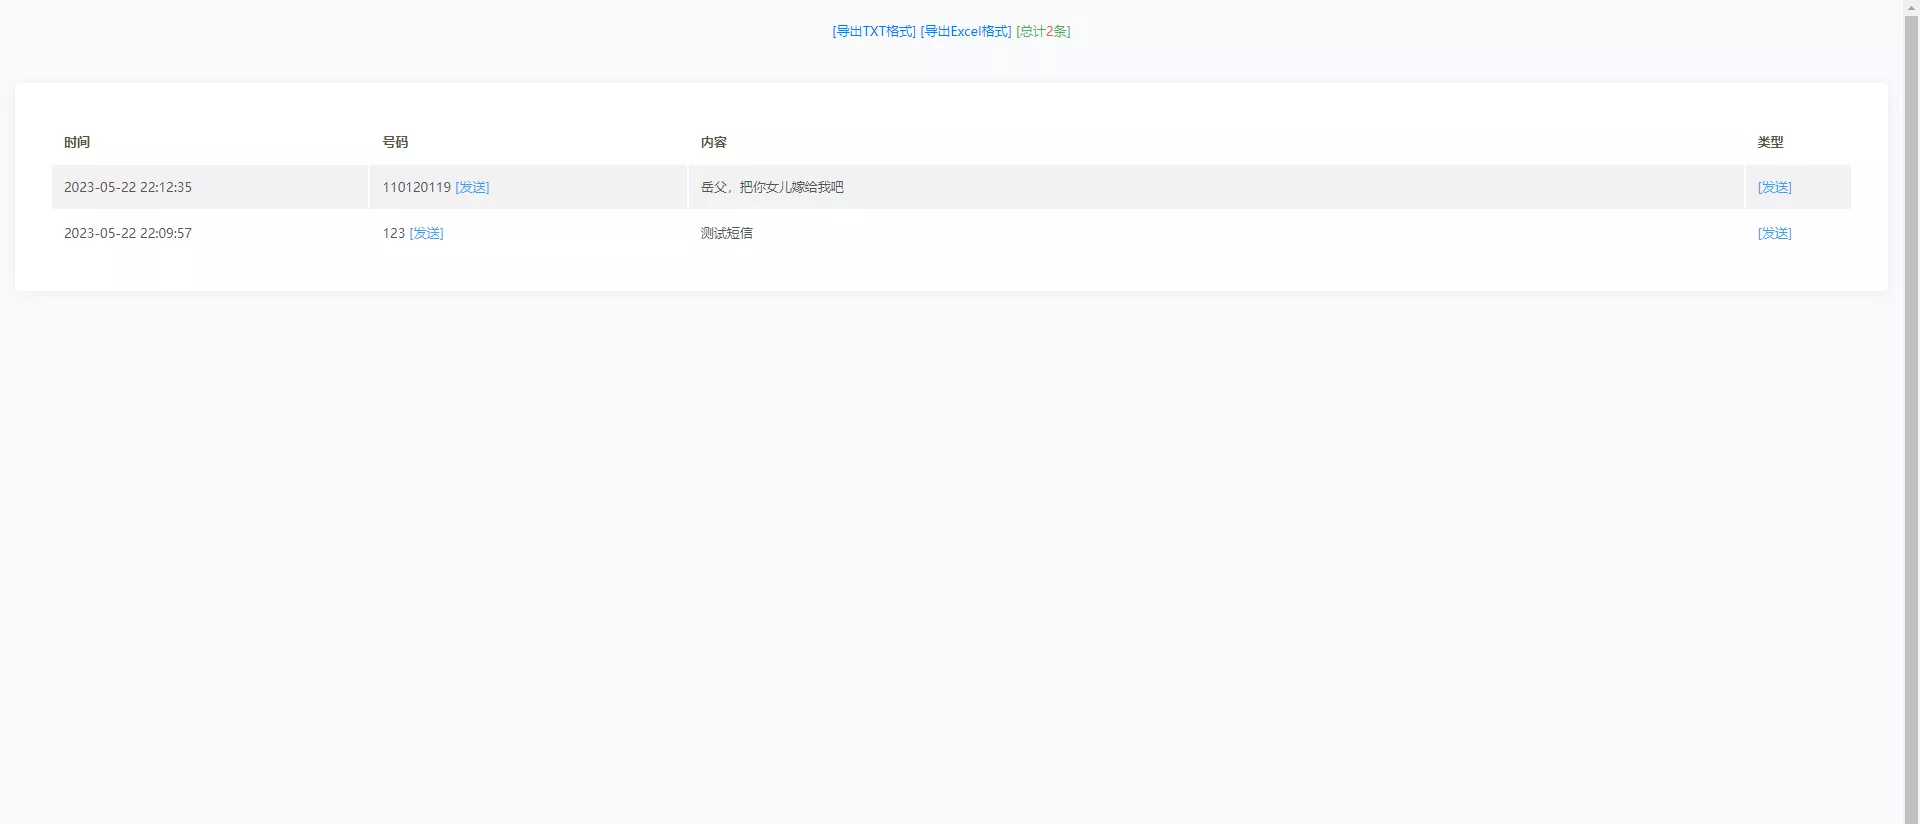Select the timestamp 2023-05-22 22:09:57 cell

pyautogui.click(x=128, y=233)
